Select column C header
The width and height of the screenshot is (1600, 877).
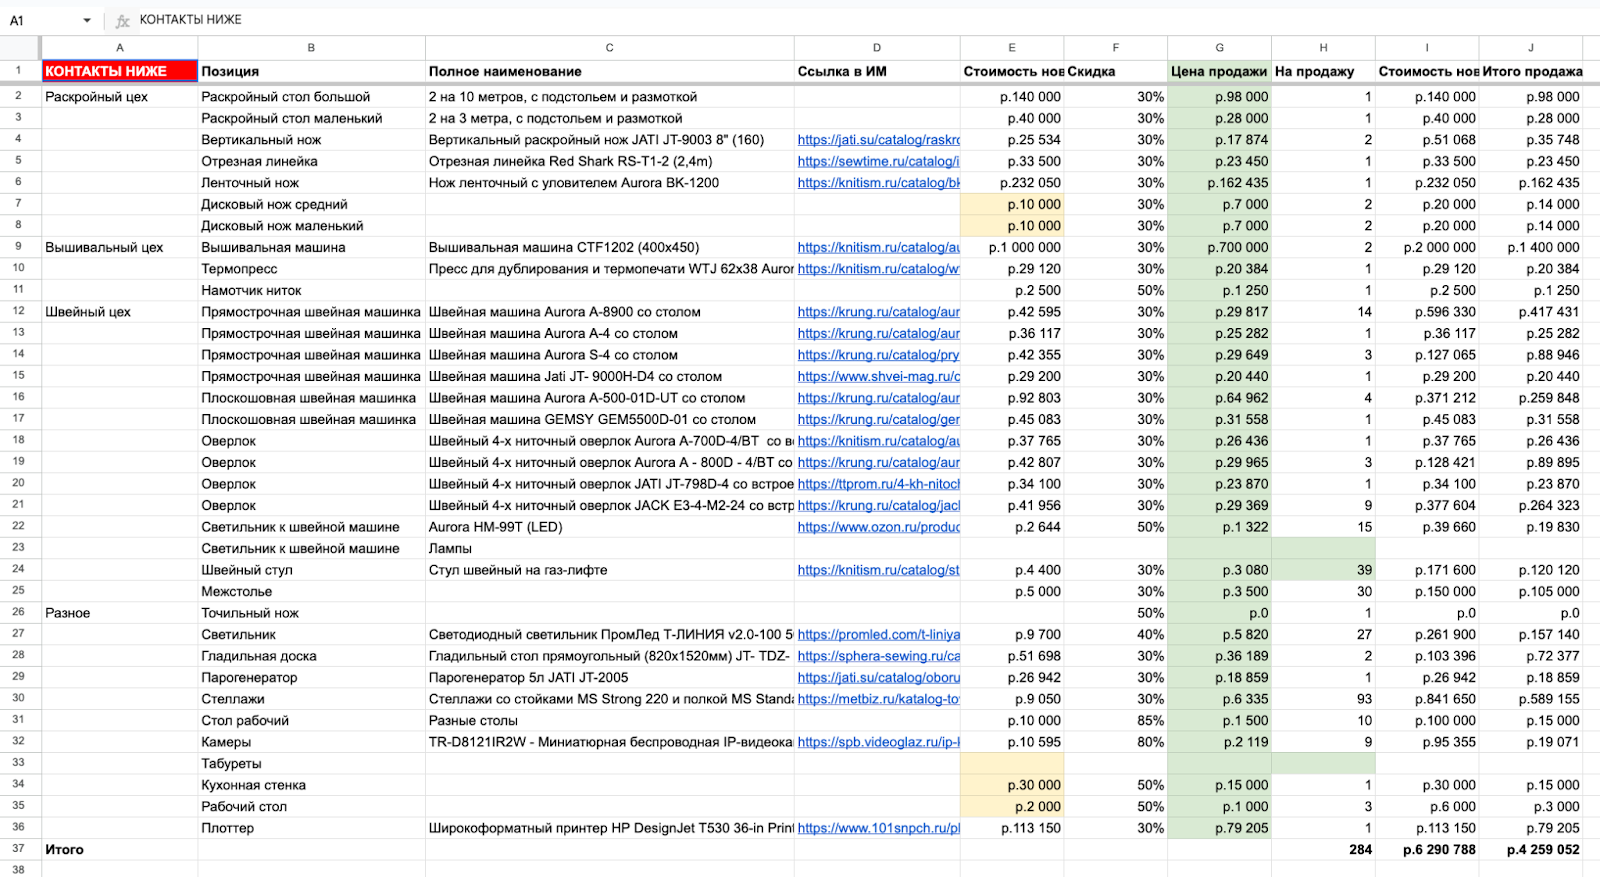point(610,48)
